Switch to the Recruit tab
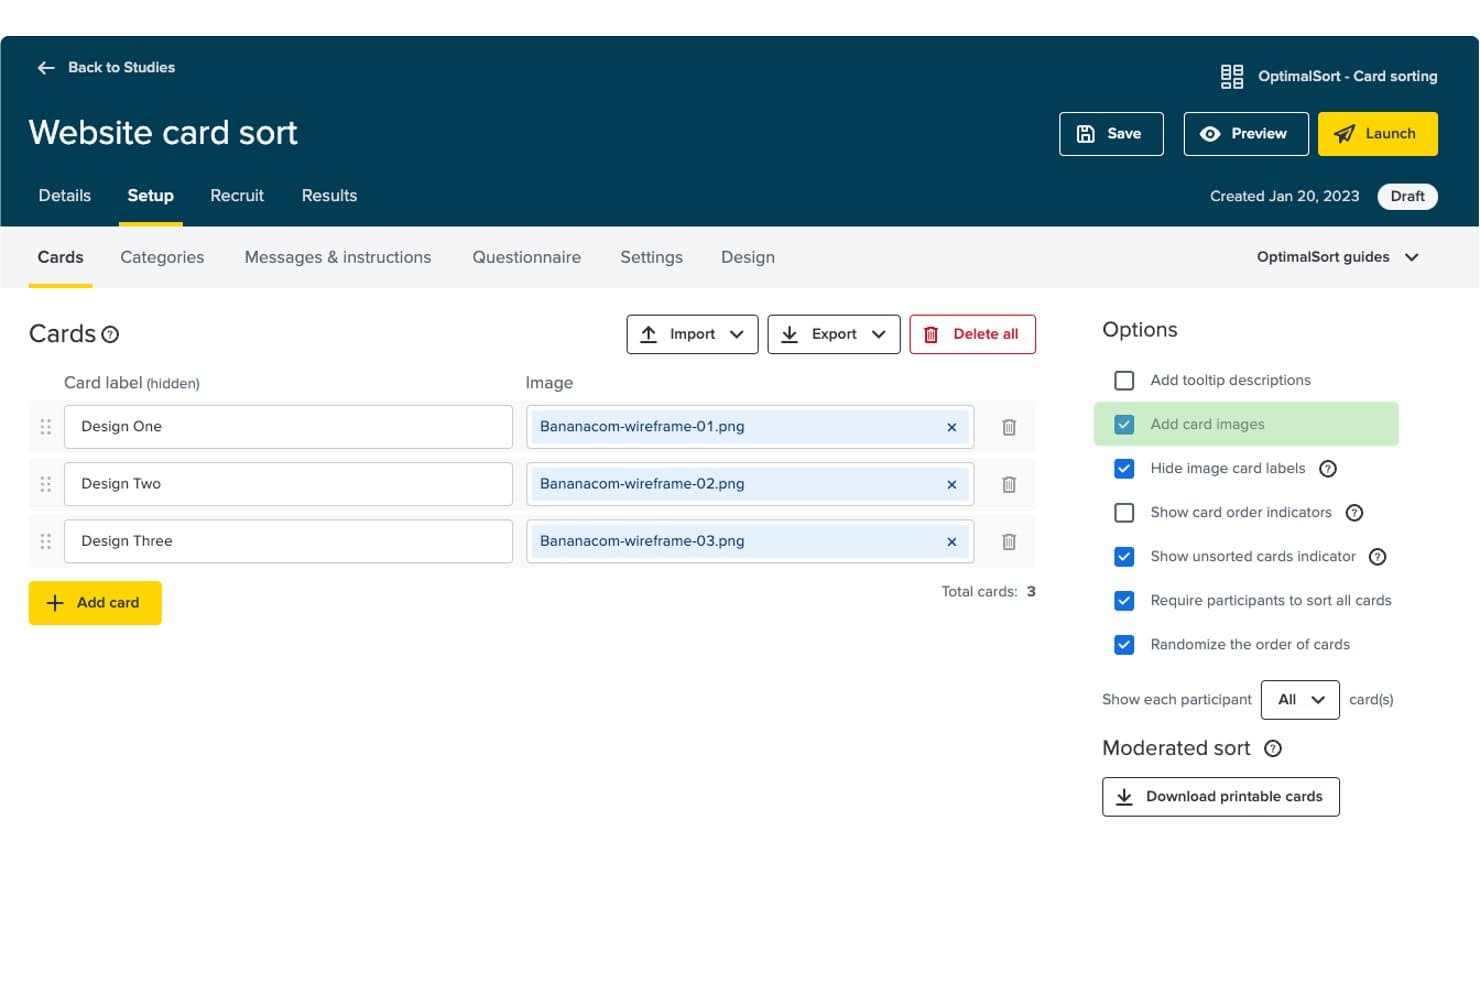Screen dimensions: 1480x987 tap(237, 196)
